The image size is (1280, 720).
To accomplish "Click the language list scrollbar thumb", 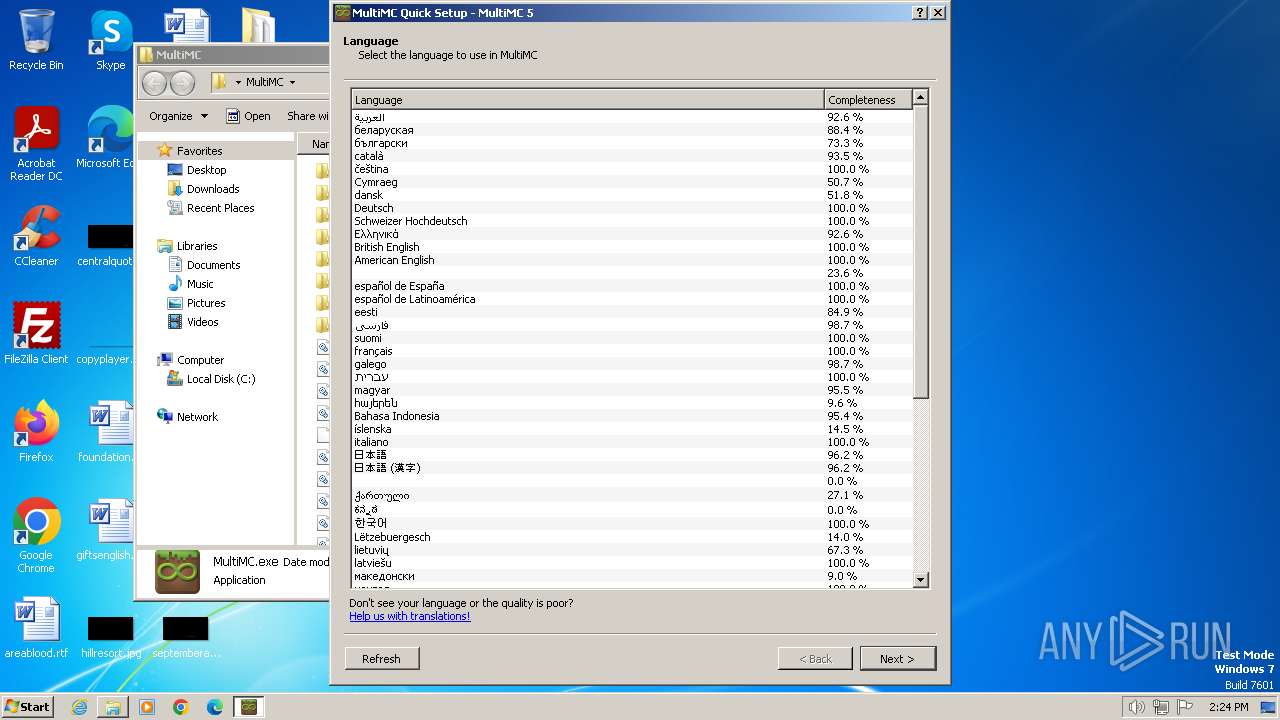I will pyautogui.click(x=921, y=252).
